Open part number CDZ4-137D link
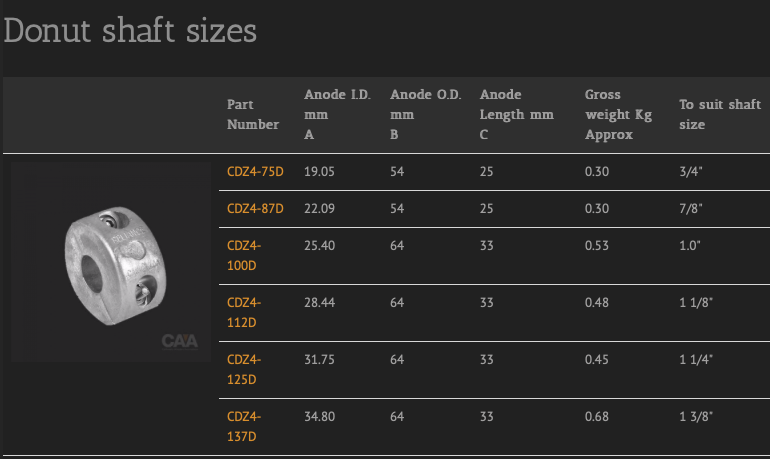 point(244,426)
